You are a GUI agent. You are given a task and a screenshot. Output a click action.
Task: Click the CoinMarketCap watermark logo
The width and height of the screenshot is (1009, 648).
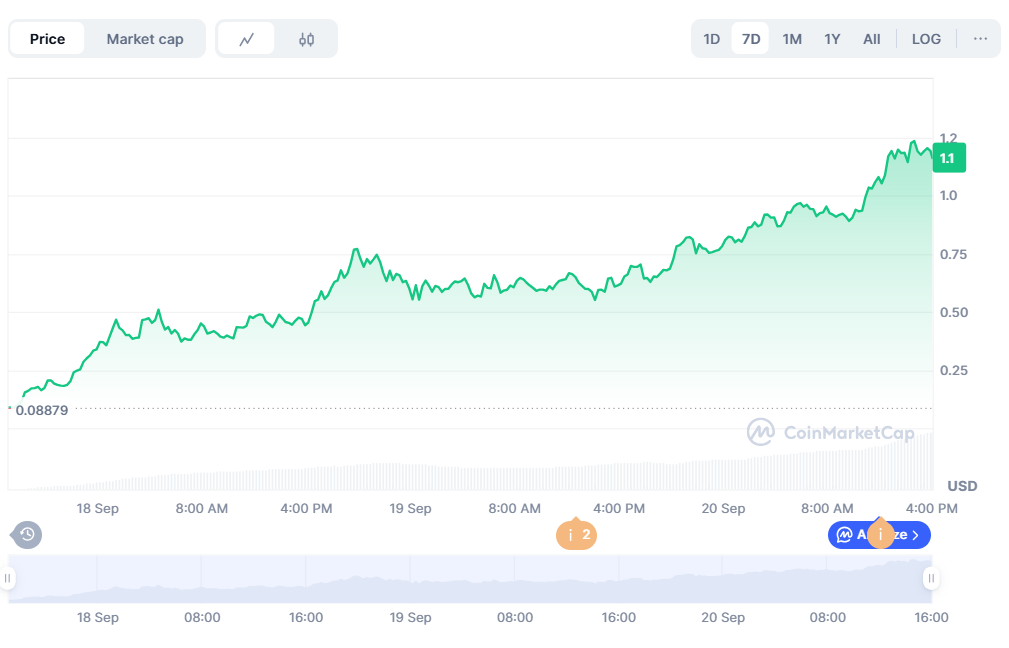(x=817, y=432)
